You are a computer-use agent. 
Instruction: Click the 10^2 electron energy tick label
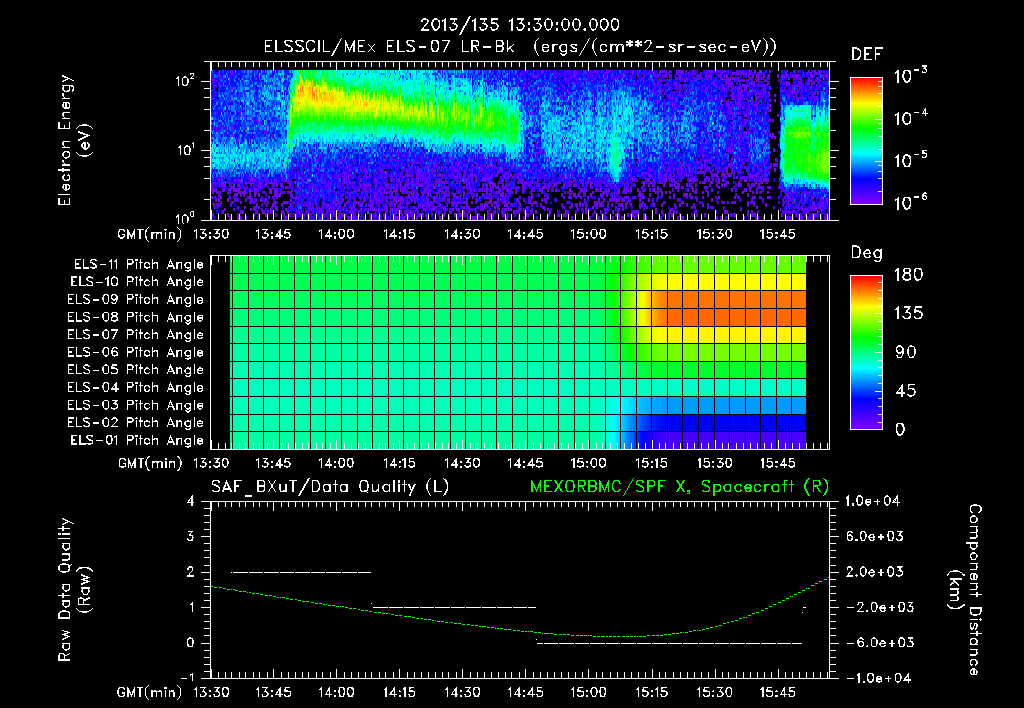185,81
